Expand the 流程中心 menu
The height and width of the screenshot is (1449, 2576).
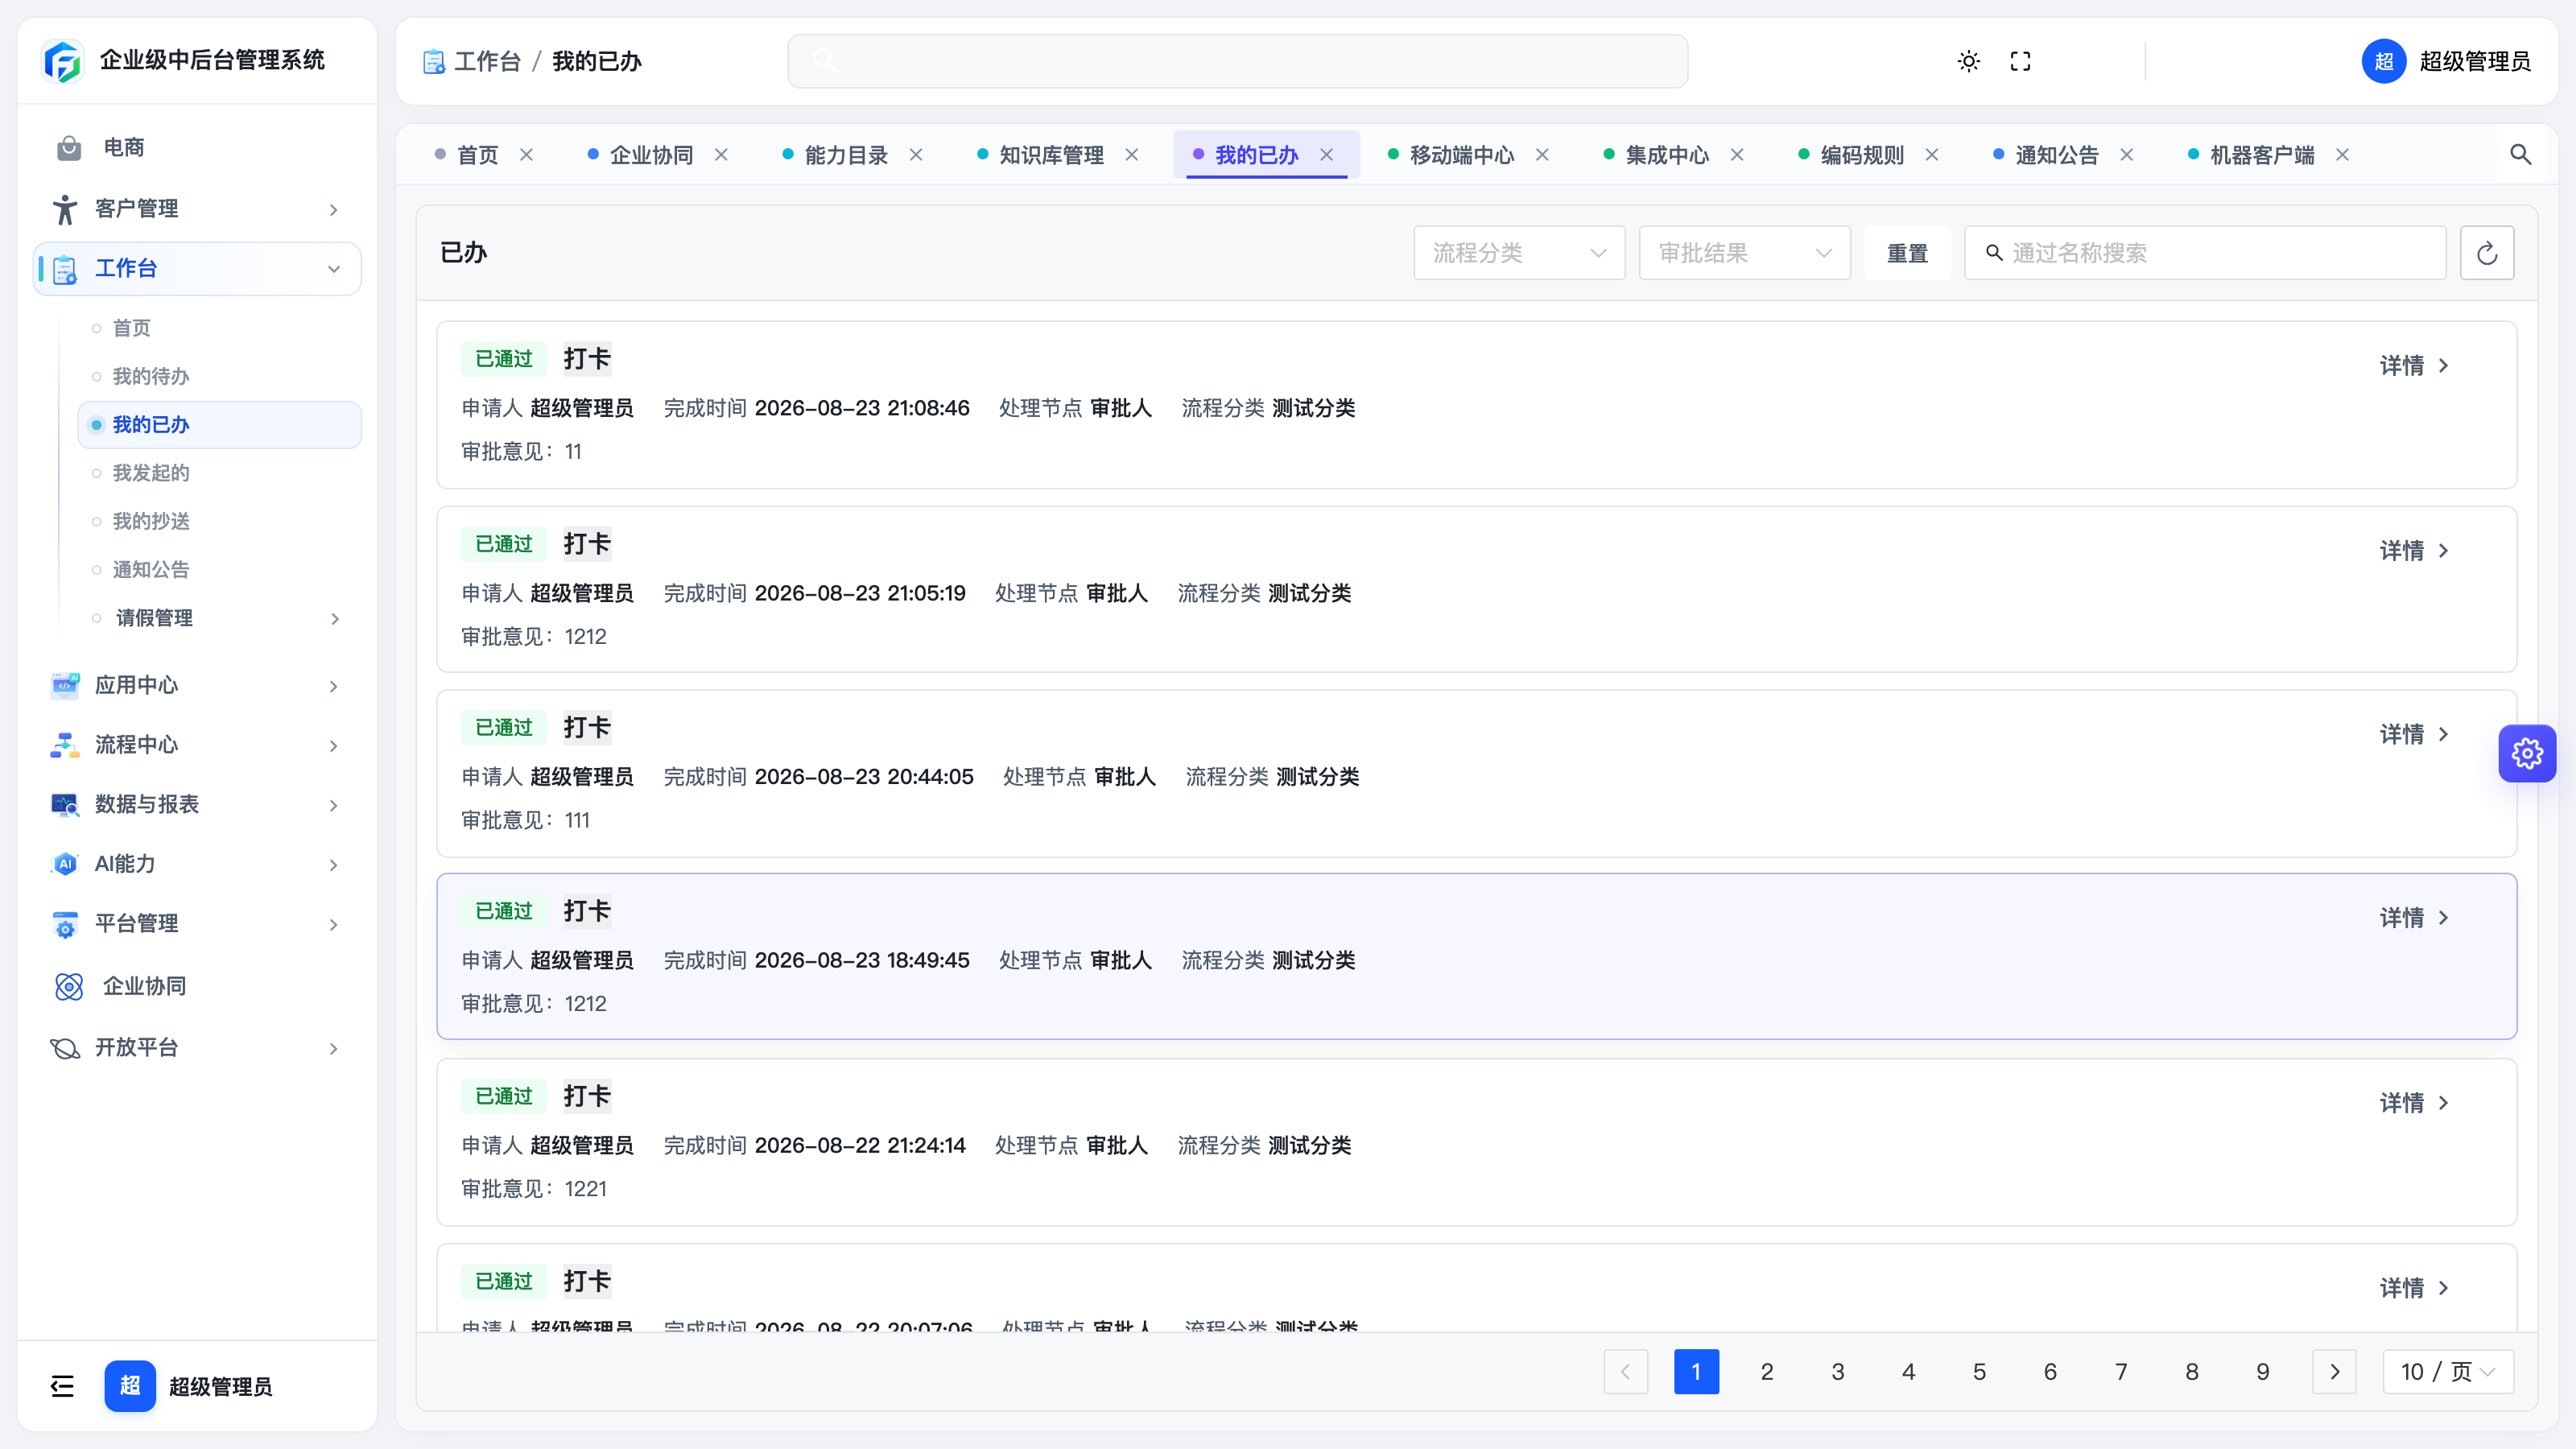click(x=334, y=745)
